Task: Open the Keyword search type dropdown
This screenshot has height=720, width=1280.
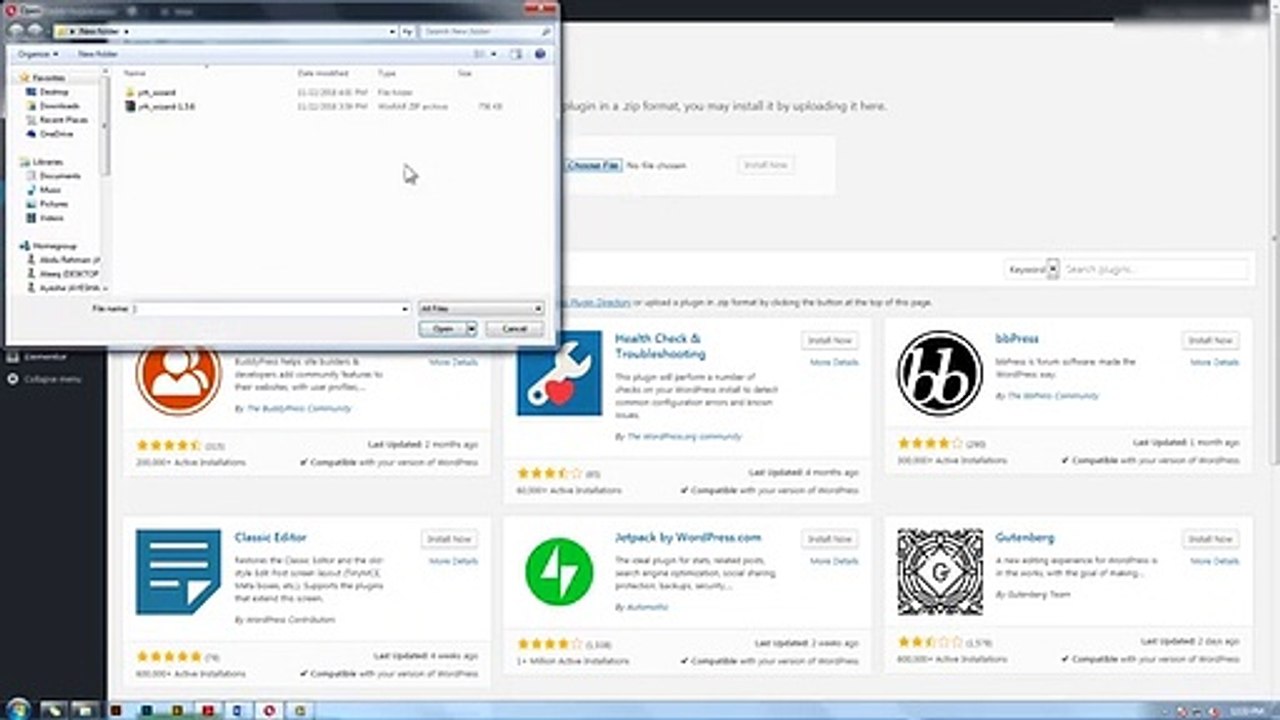Action: 1031,269
